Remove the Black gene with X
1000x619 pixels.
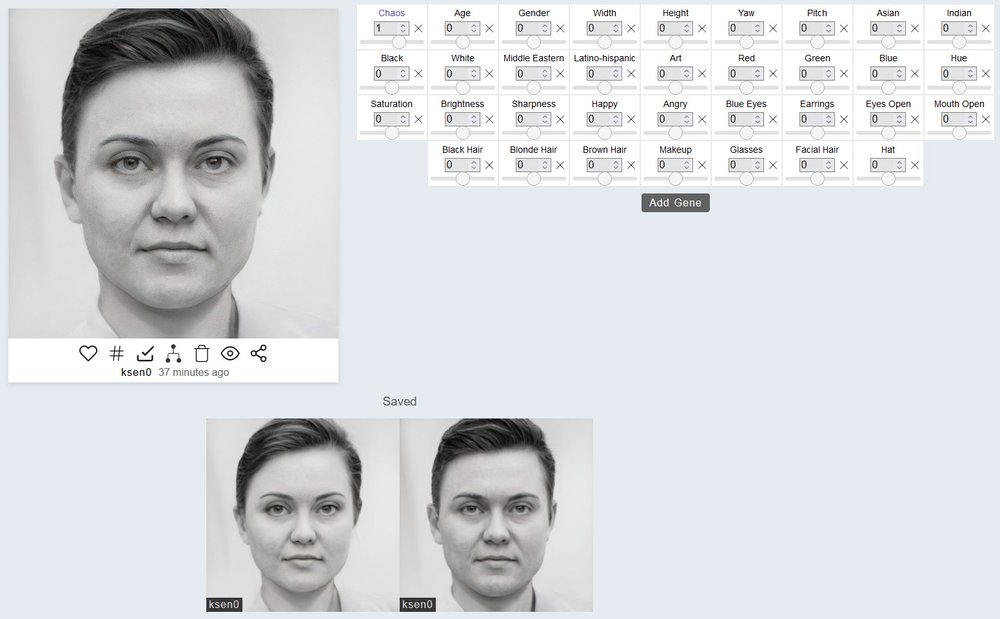click(x=418, y=74)
